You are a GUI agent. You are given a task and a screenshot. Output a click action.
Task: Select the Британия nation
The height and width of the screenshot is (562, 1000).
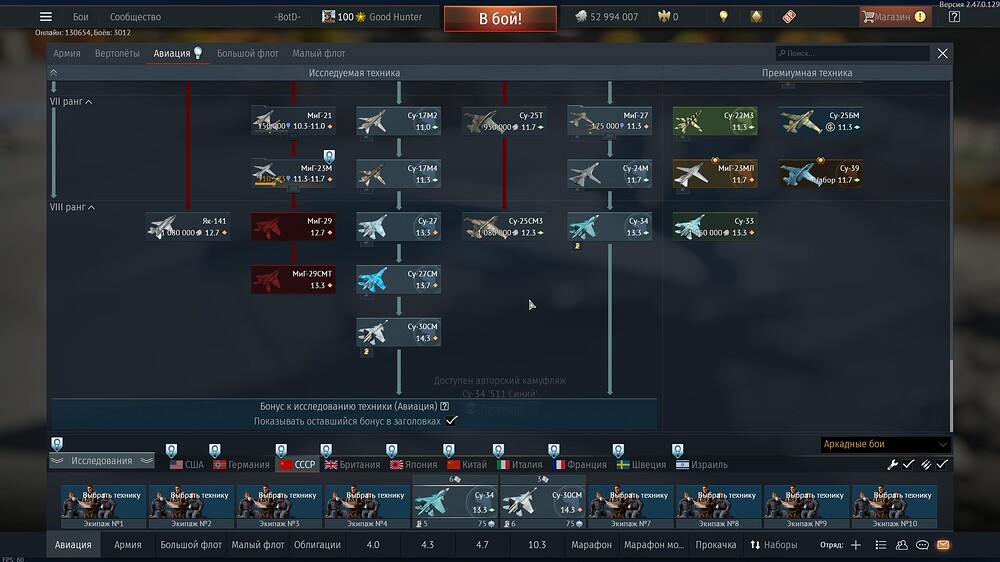tap(352, 465)
